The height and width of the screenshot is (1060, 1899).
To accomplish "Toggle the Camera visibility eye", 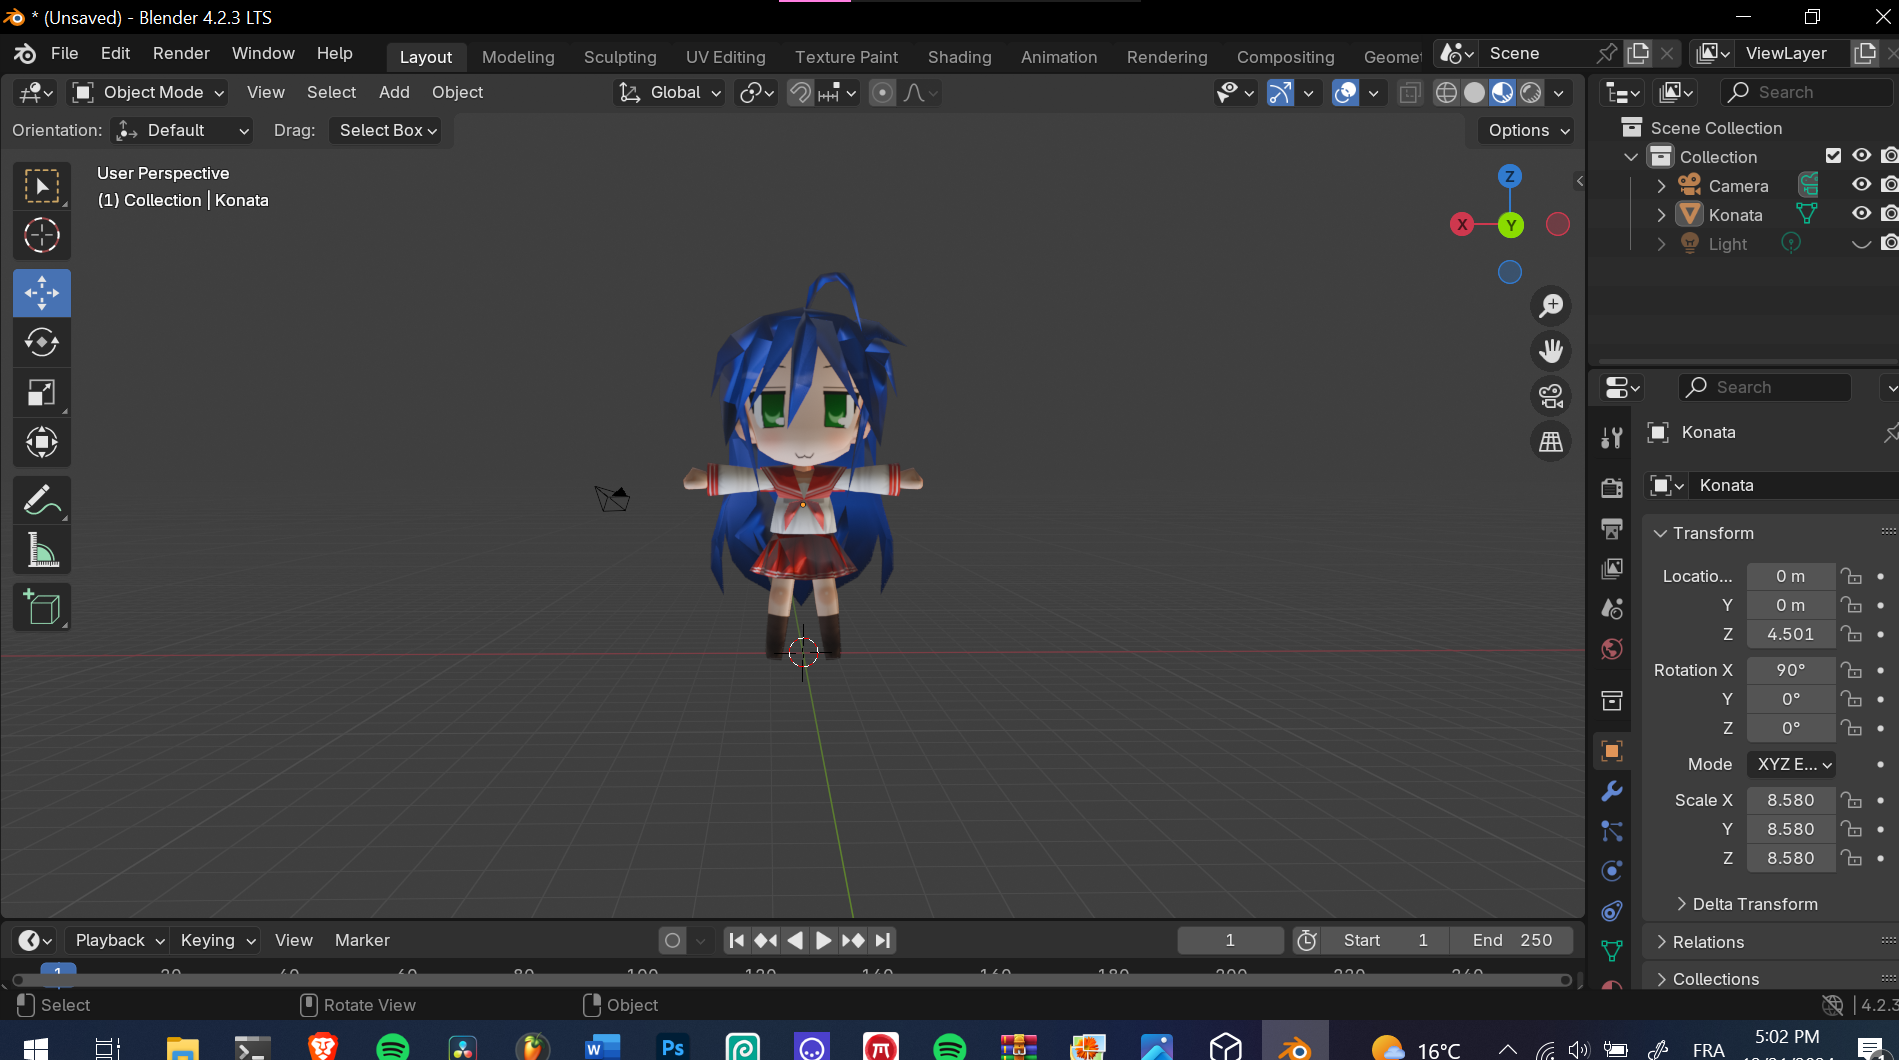I will (1861, 185).
